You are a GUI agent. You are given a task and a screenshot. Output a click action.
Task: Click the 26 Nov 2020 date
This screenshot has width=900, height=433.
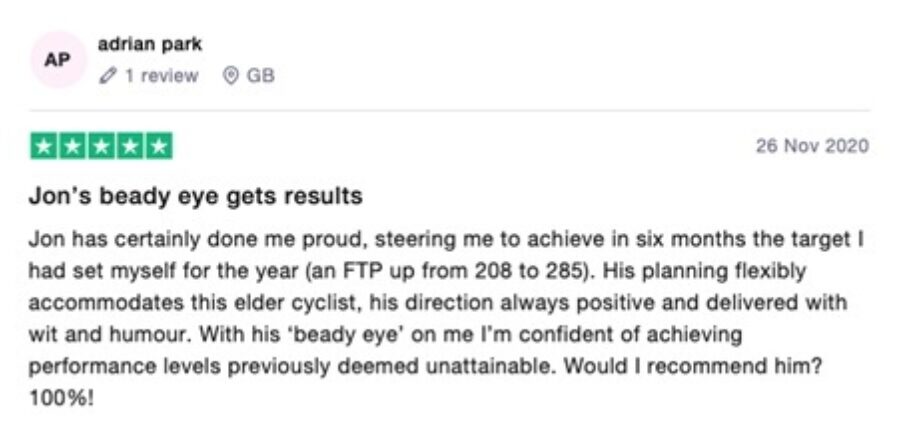pyautogui.click(x=812, y=146)
